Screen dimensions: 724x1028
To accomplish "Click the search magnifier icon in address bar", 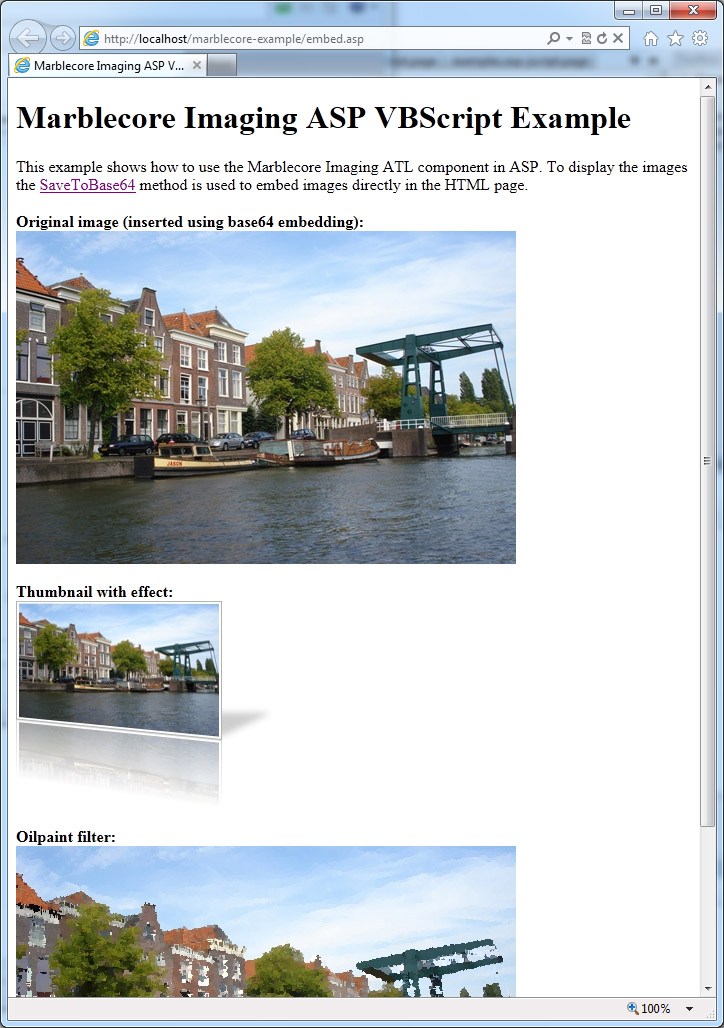I will (x=553, y=38).
